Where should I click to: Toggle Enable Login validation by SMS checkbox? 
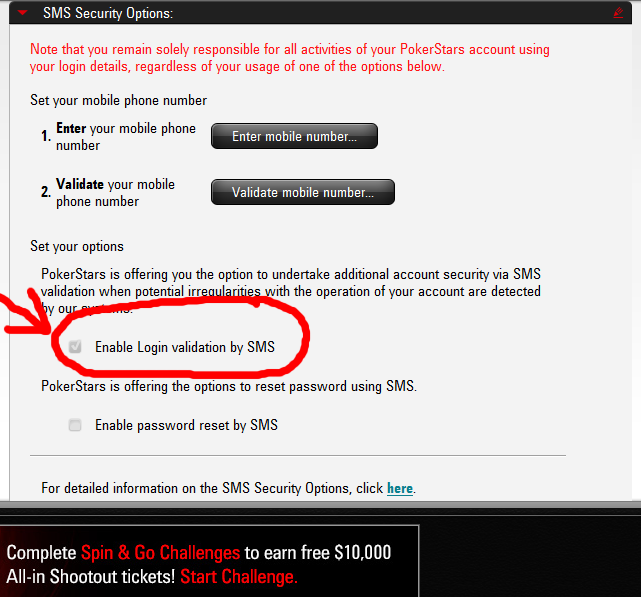click(75, 347)
